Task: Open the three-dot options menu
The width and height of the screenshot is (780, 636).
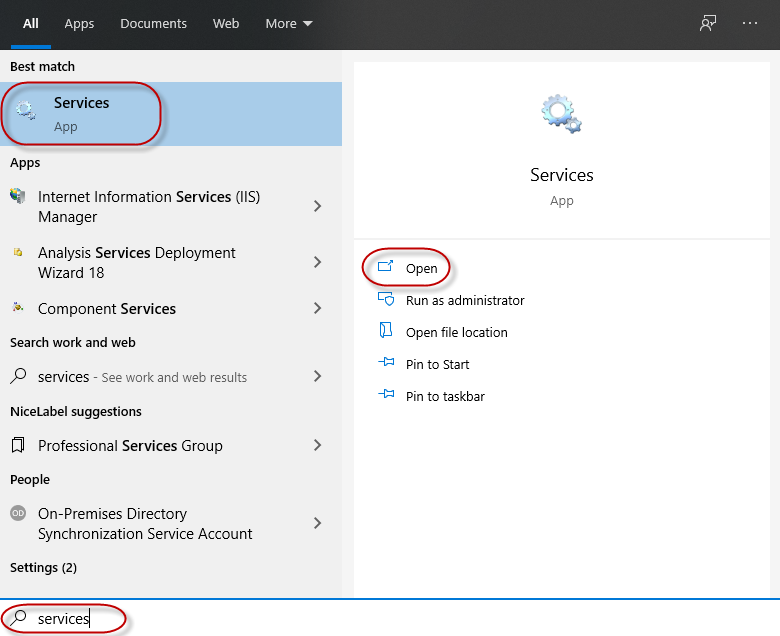Action: point(749,23)
